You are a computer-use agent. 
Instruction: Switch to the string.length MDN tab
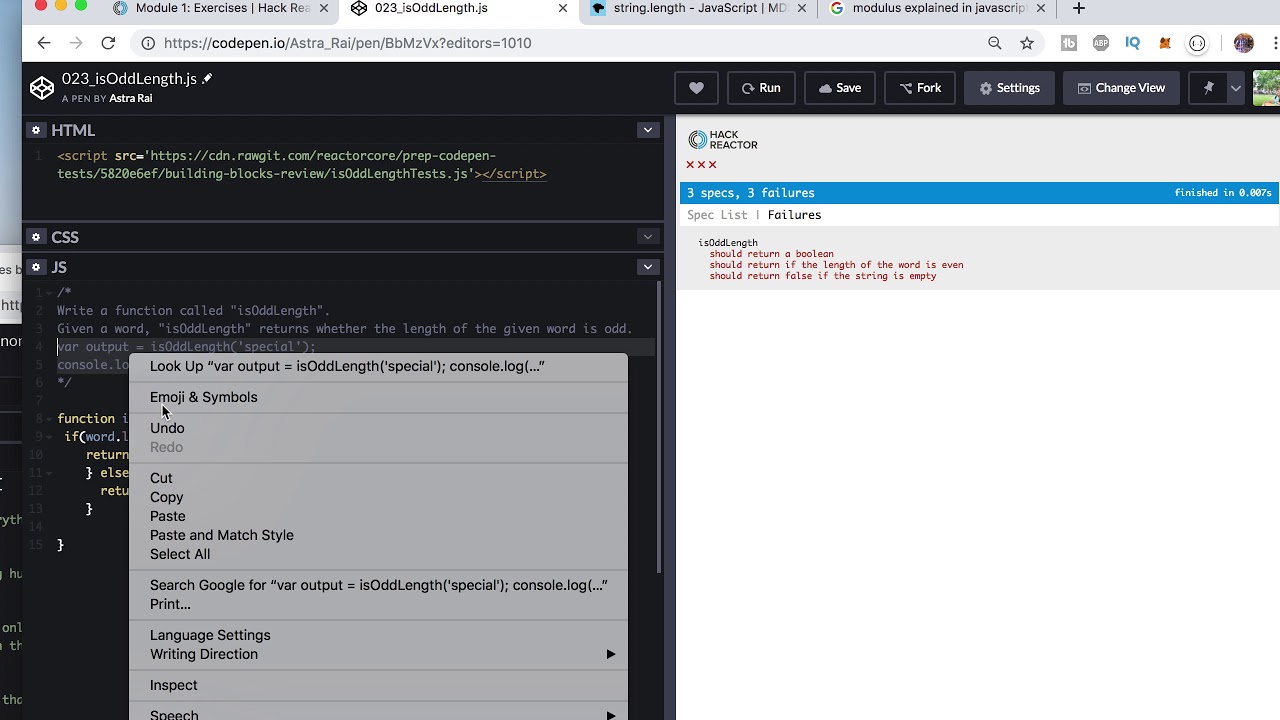(699, 8)
